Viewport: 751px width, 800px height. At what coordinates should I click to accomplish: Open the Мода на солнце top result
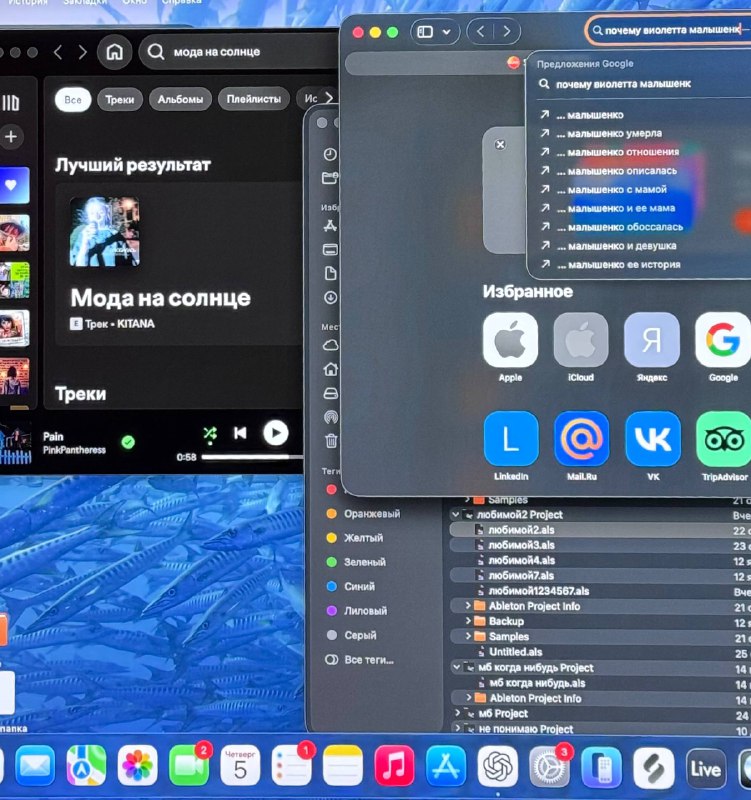(x=160, y=297)
